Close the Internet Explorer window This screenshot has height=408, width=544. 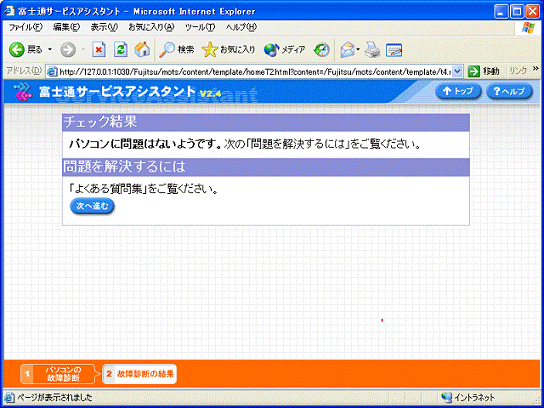(532, 11)
